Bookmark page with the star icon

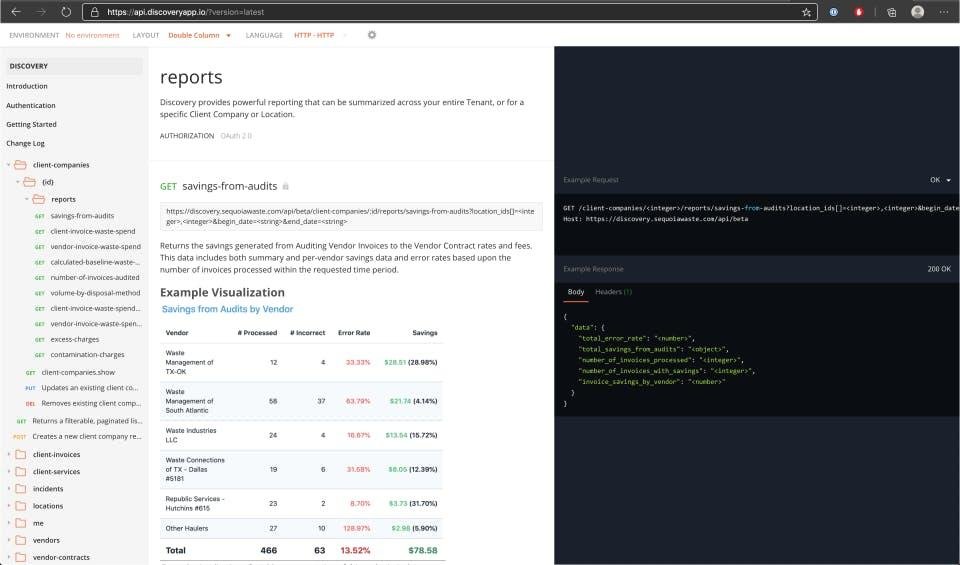pos(806,12)
